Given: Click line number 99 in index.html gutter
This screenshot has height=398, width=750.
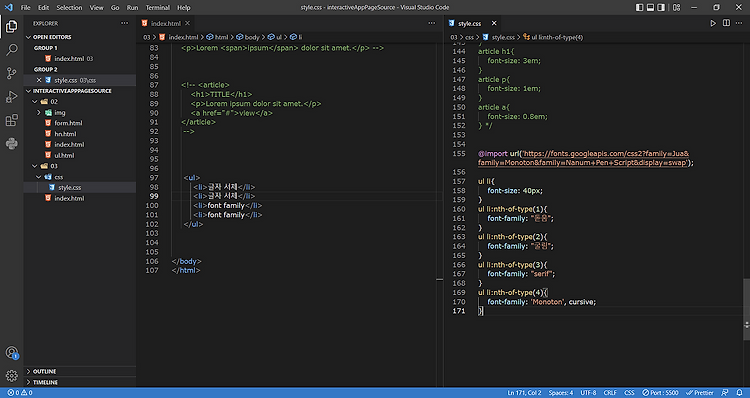Looking at the screenshot, I should (x=153, y=196).
